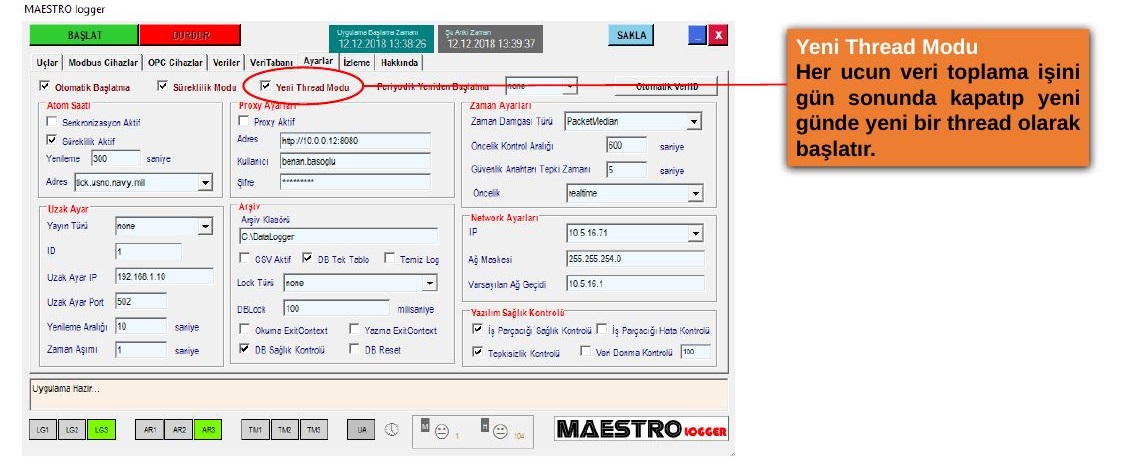Enable CSV Aktif checkbox

pos(244,258)
